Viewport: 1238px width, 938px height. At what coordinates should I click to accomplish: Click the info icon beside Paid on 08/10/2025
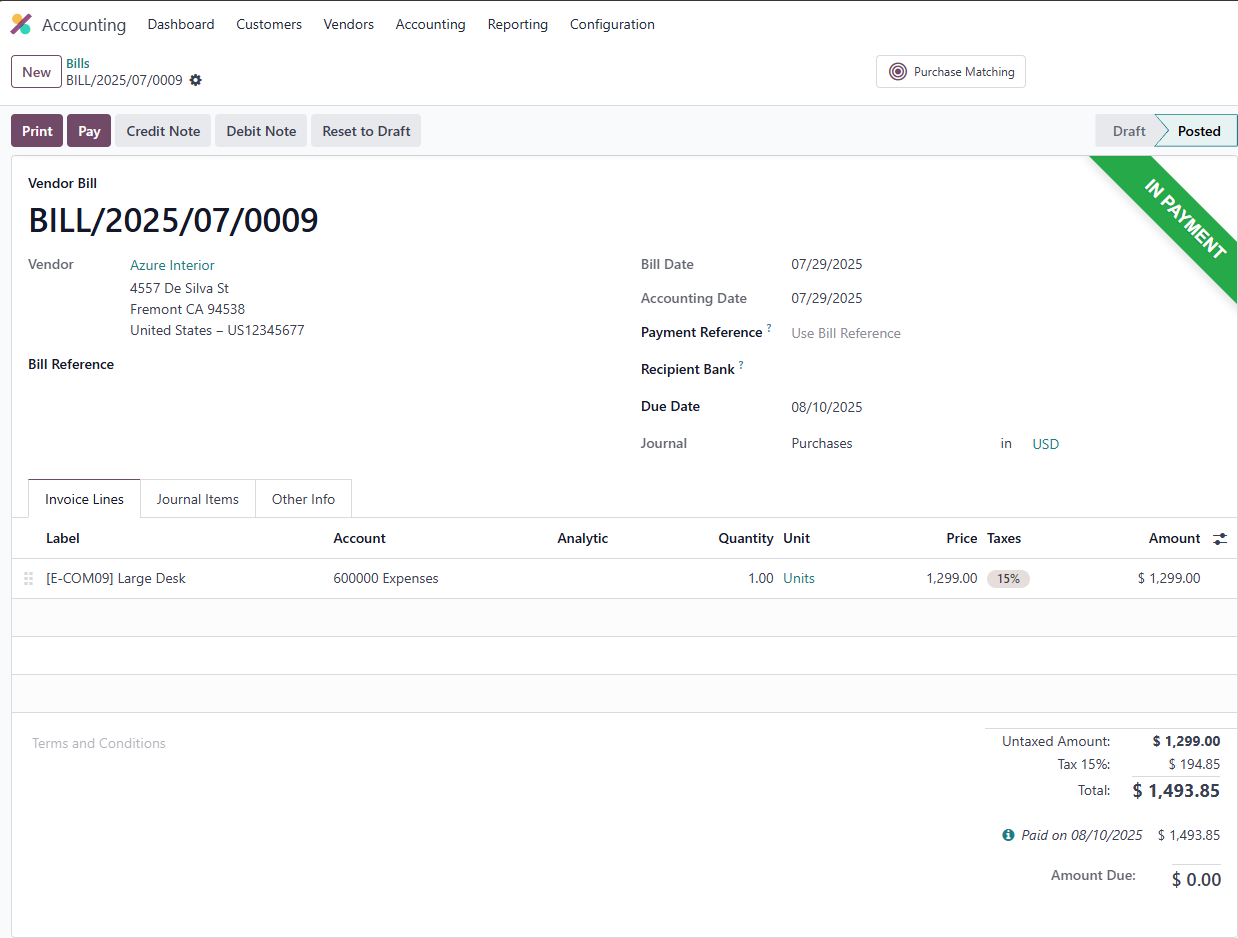[1008, 835]
